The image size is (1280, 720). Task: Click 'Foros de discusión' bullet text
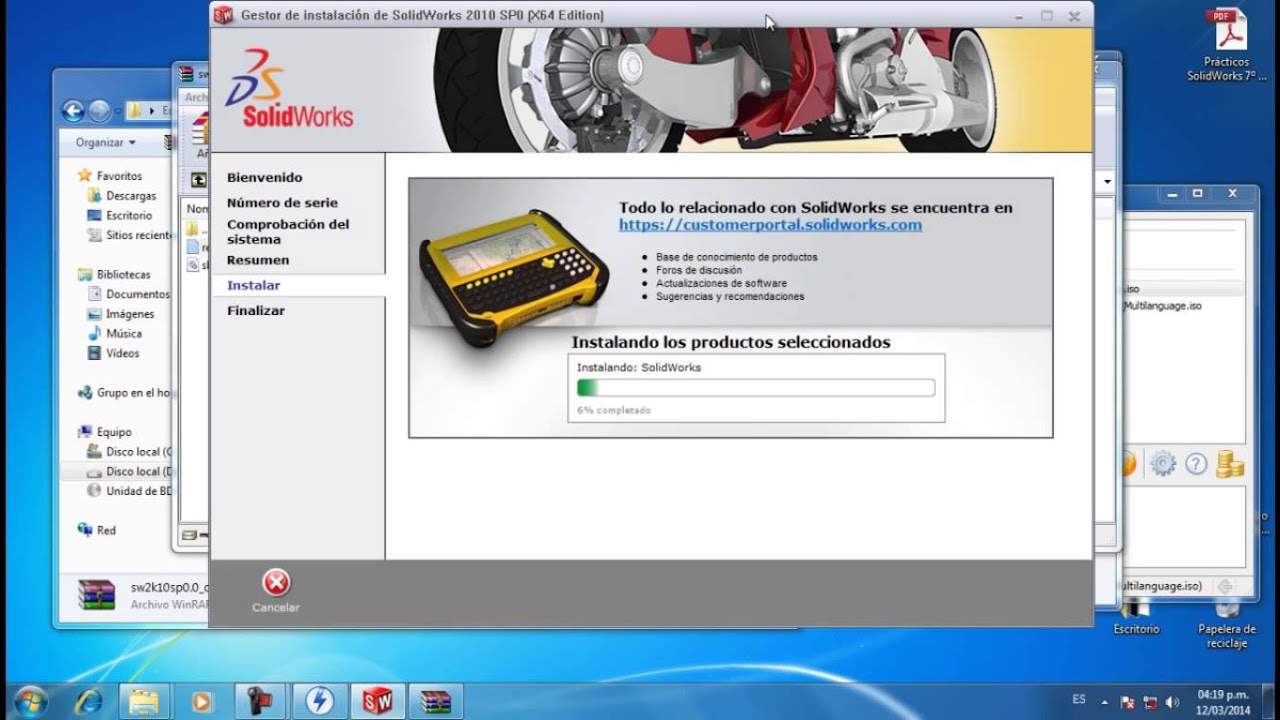click(x=699, y=270)
